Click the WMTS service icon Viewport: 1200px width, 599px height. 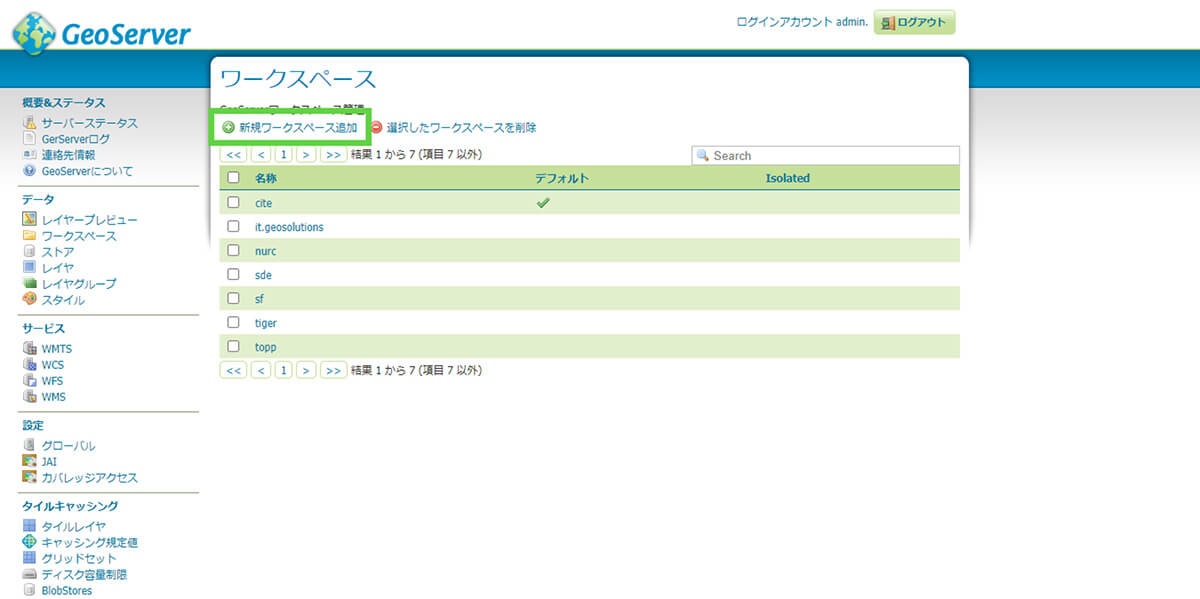(29, 349)
